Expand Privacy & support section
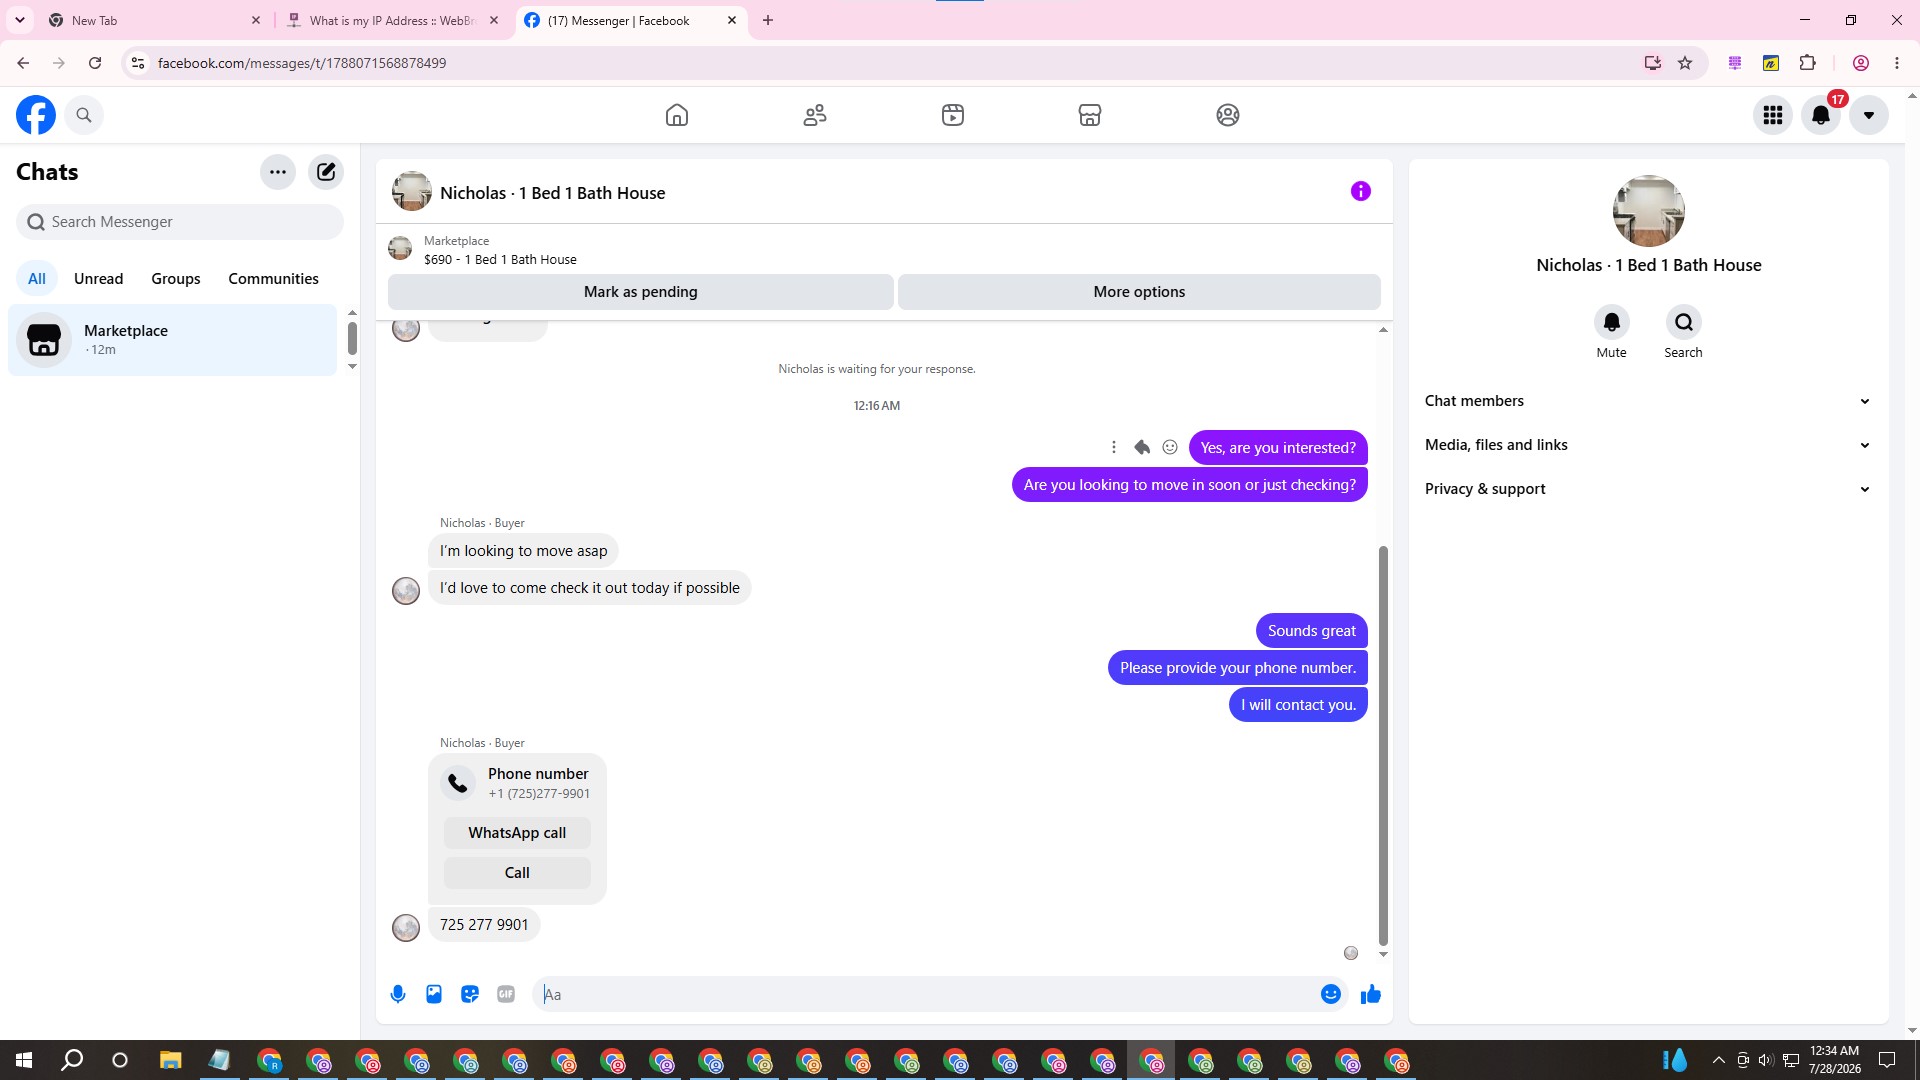 pyautogui.click(x=1648, y=489)
